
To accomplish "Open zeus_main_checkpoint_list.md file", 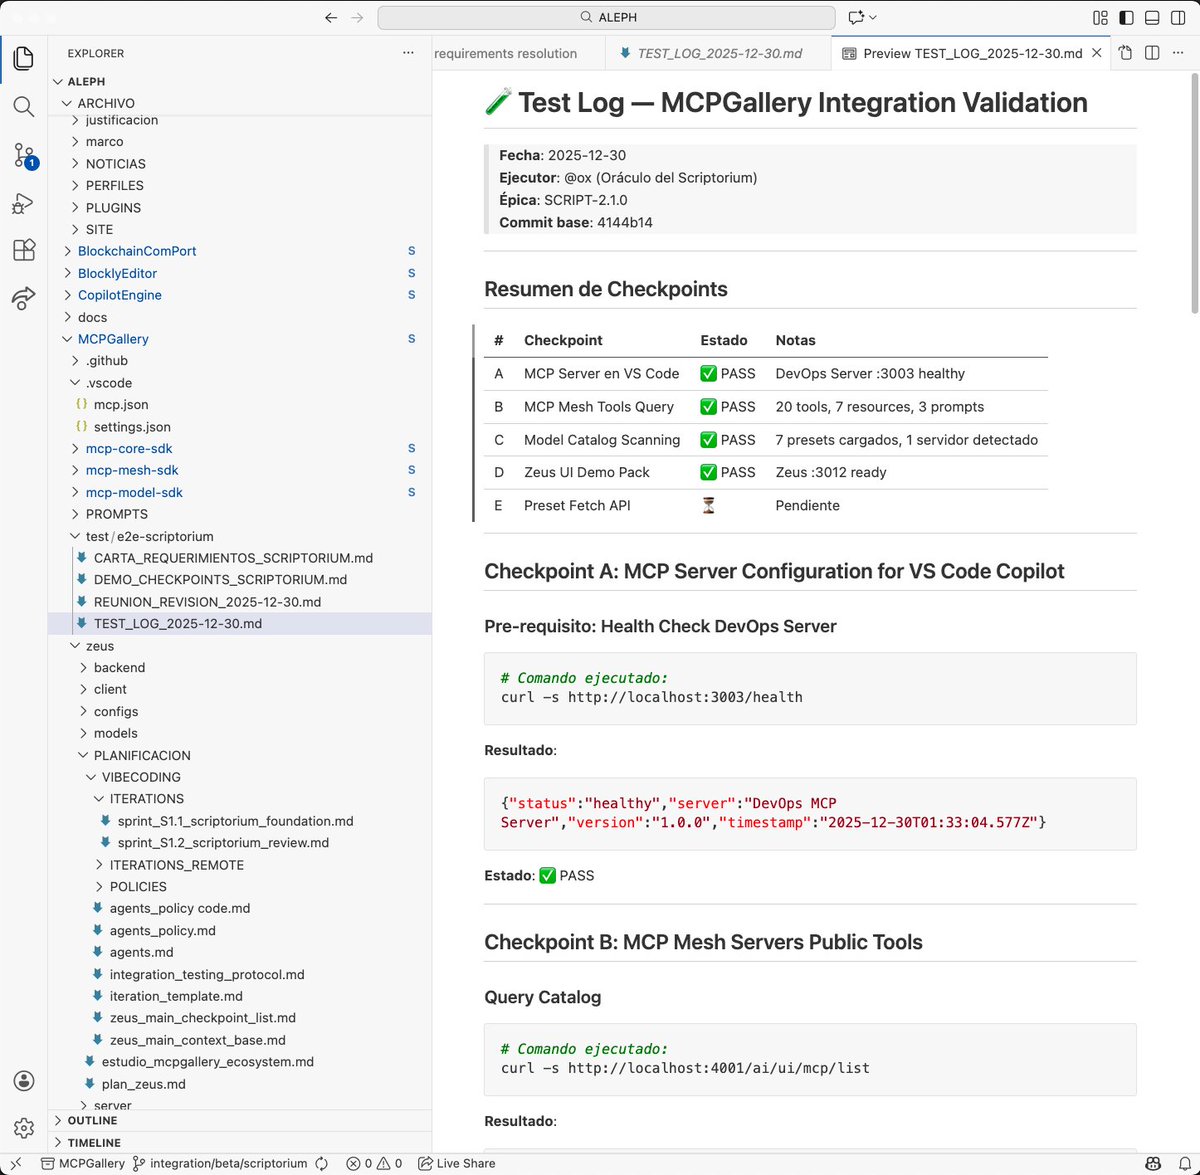I will coord(240,1018).
